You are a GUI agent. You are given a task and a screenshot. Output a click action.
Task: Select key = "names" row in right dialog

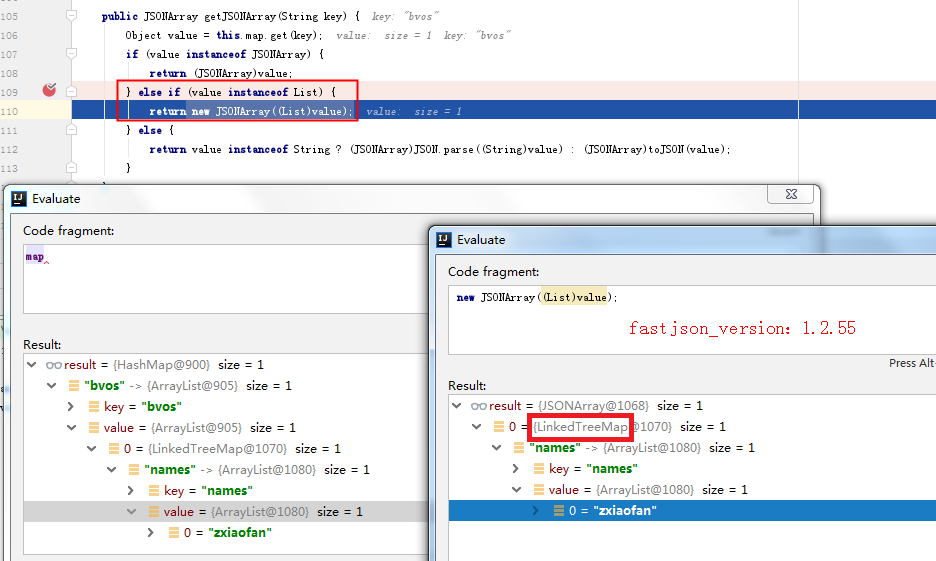692,468
